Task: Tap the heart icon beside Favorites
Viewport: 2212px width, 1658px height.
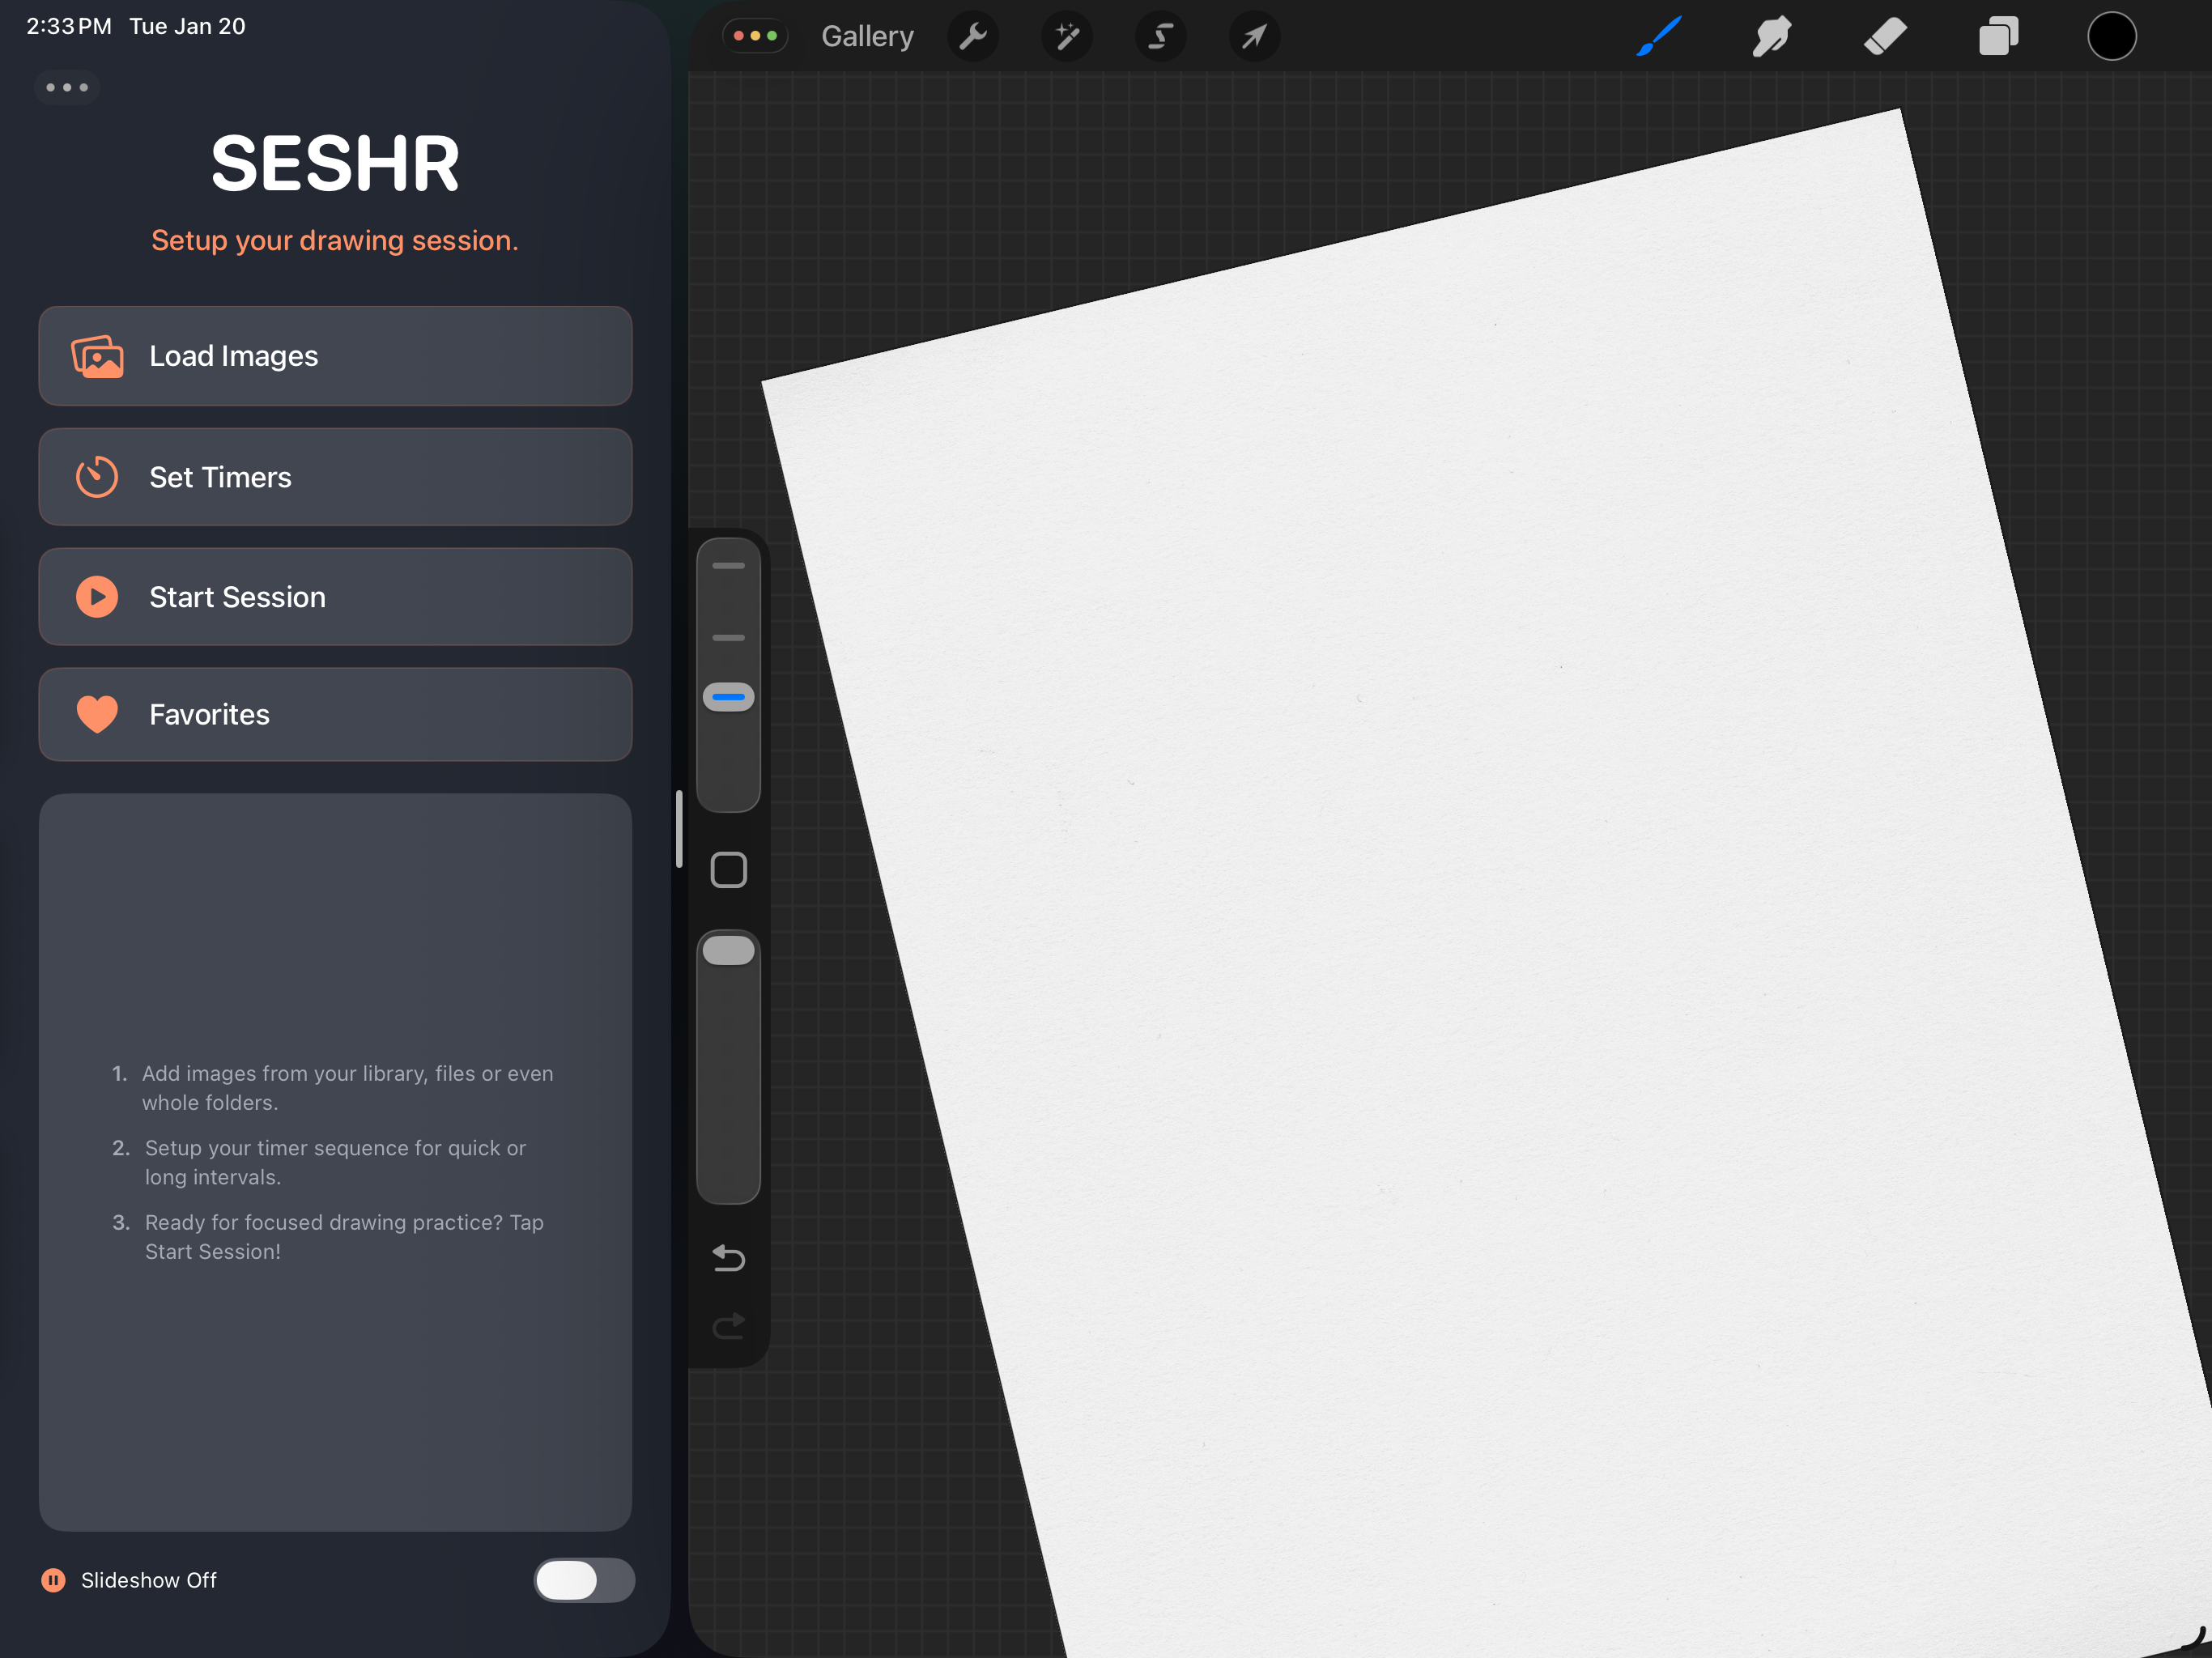Action: [96, 714]
